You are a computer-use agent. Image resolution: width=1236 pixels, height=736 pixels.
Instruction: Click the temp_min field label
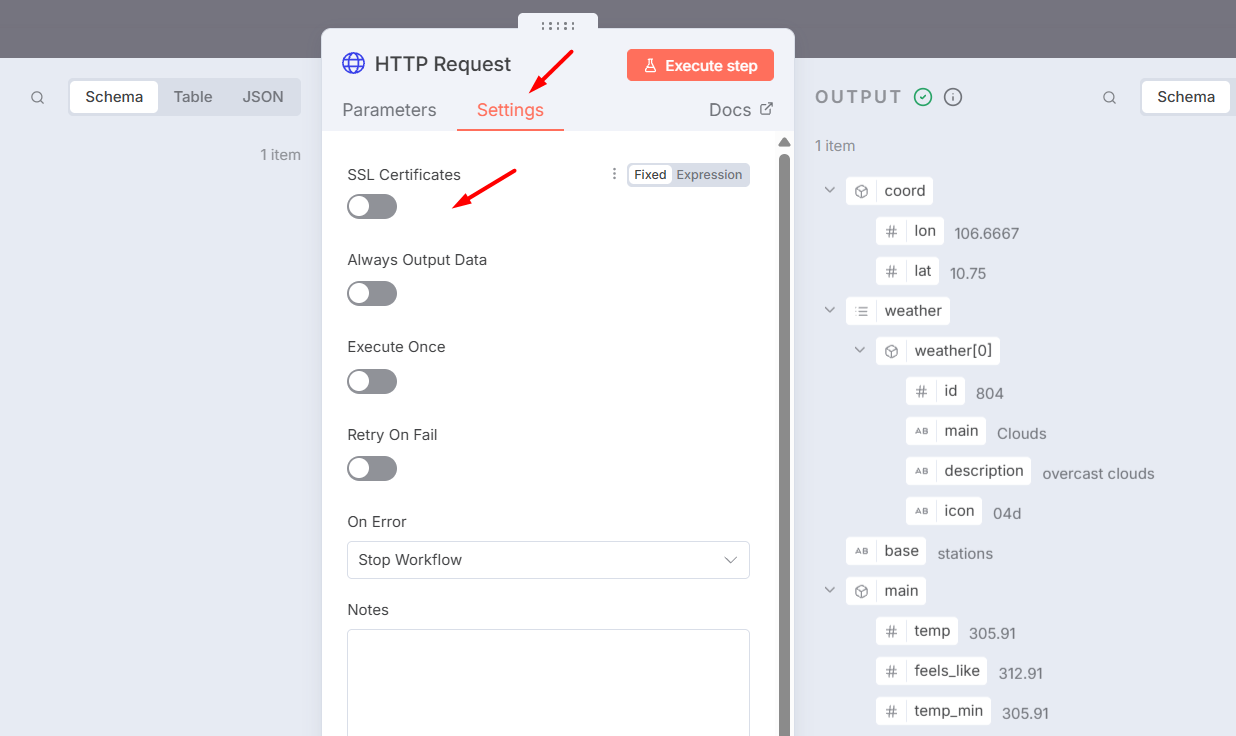pyautogui.click(x=949, y=711)
